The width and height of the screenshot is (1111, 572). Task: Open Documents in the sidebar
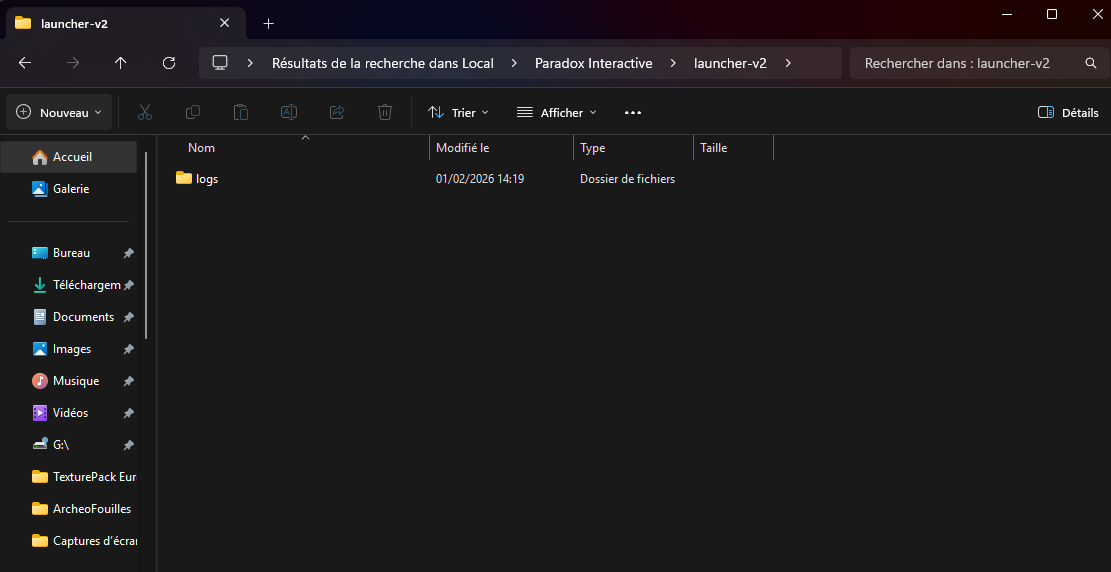pos(69,317)
